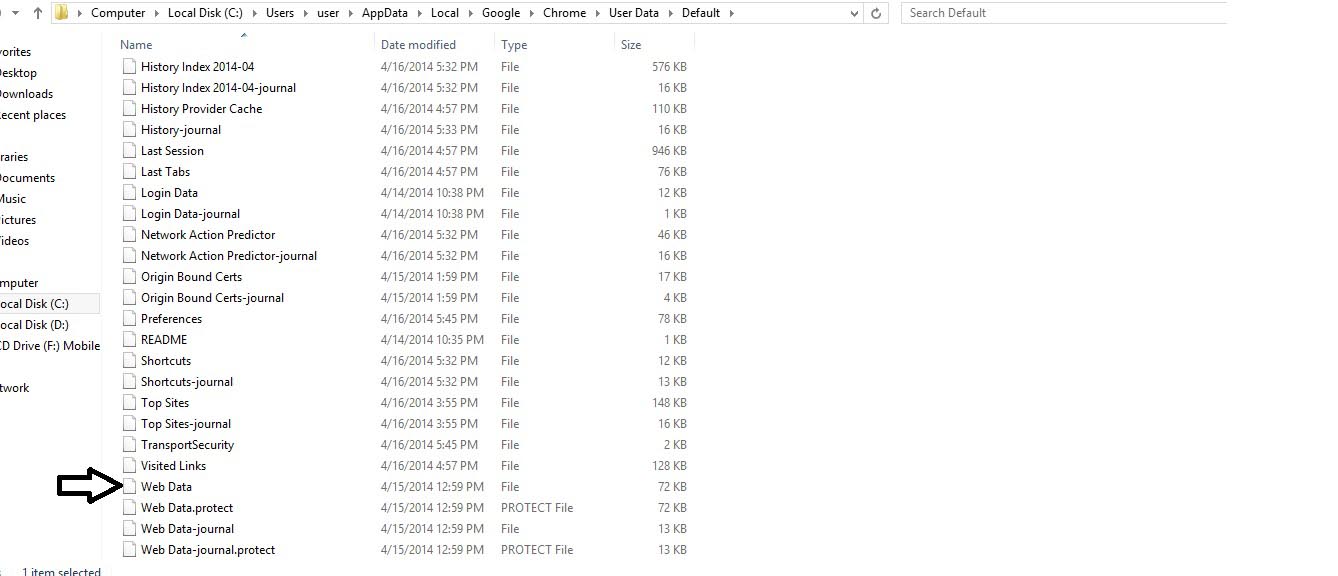Open the address bar history dropdown

pos(854,13)
